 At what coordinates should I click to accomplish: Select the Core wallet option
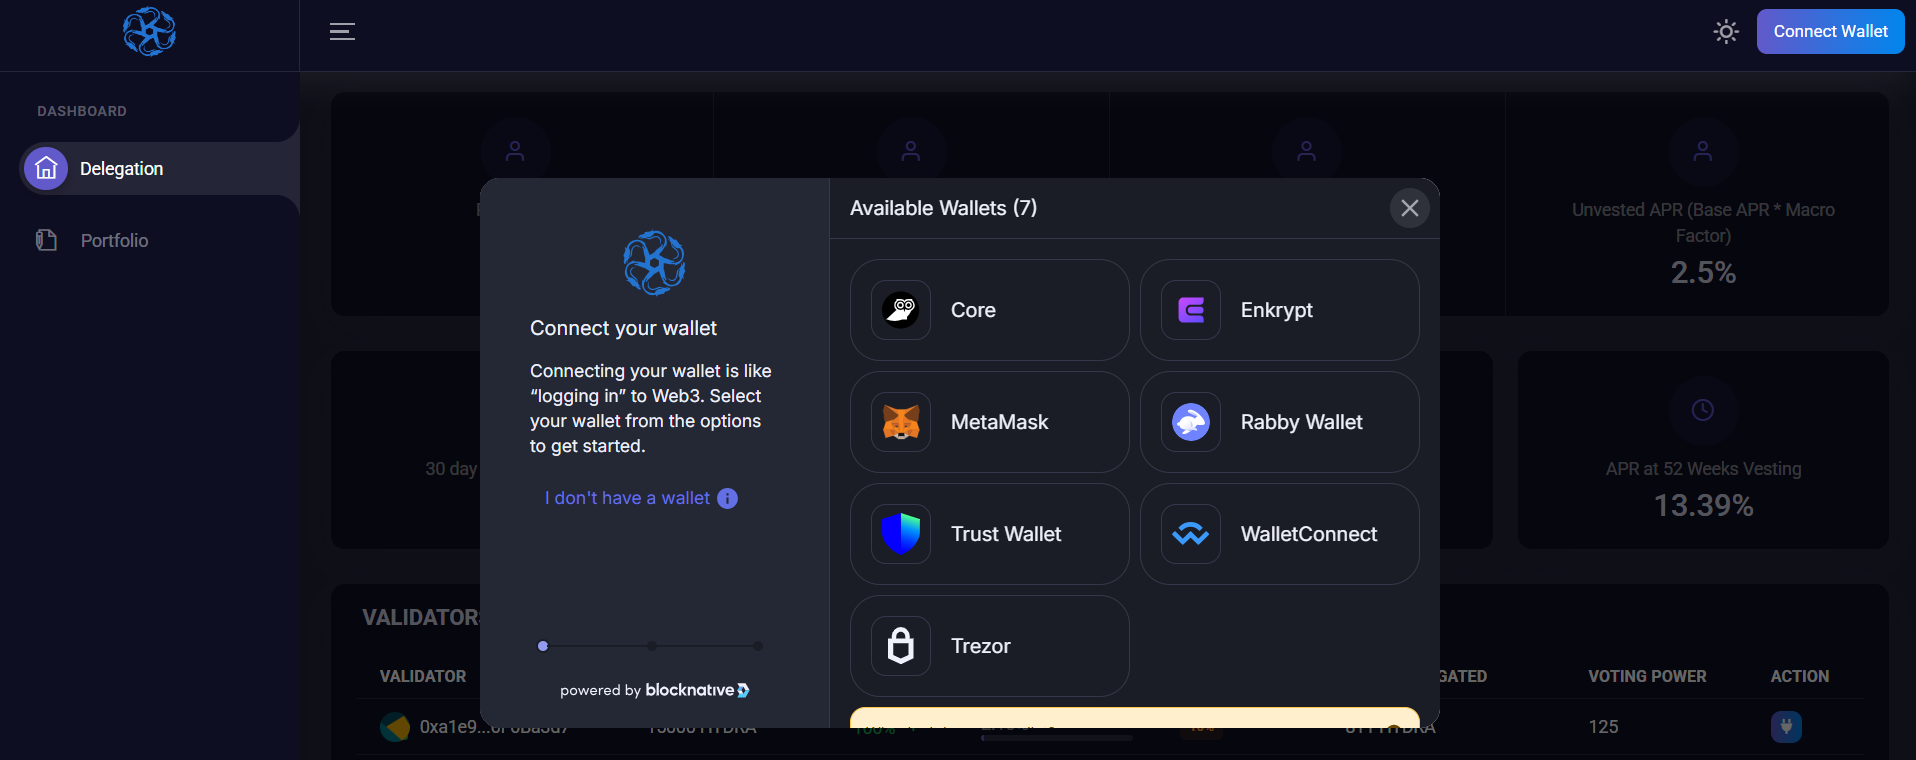point(989,310)
